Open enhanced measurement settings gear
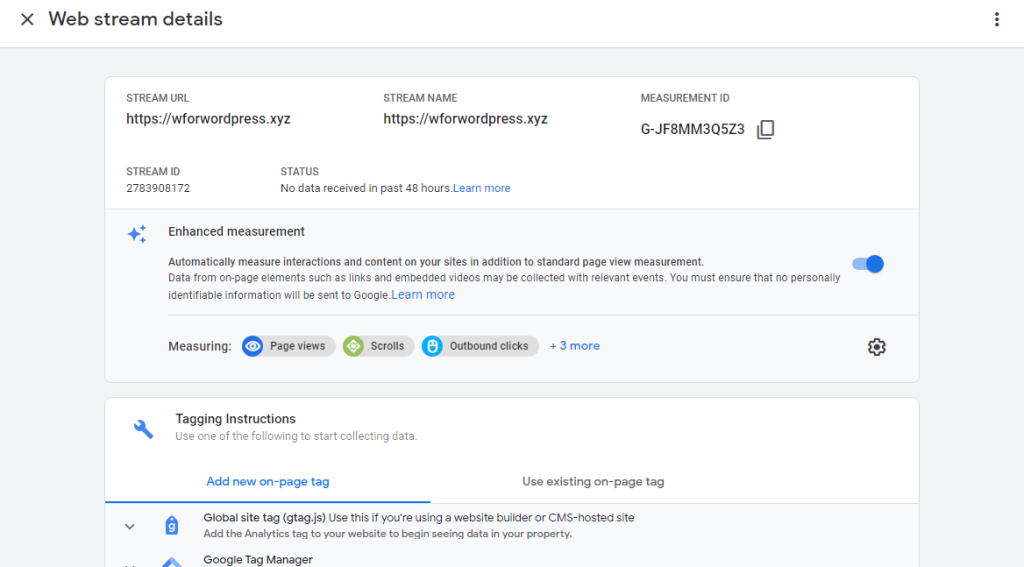Image resolution: width=1024 pixels, height=567 pixels. (876, 347)
